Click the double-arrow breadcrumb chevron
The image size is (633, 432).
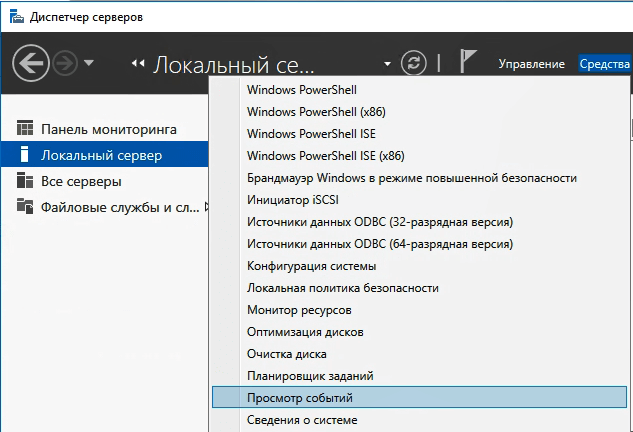point(138,63)
